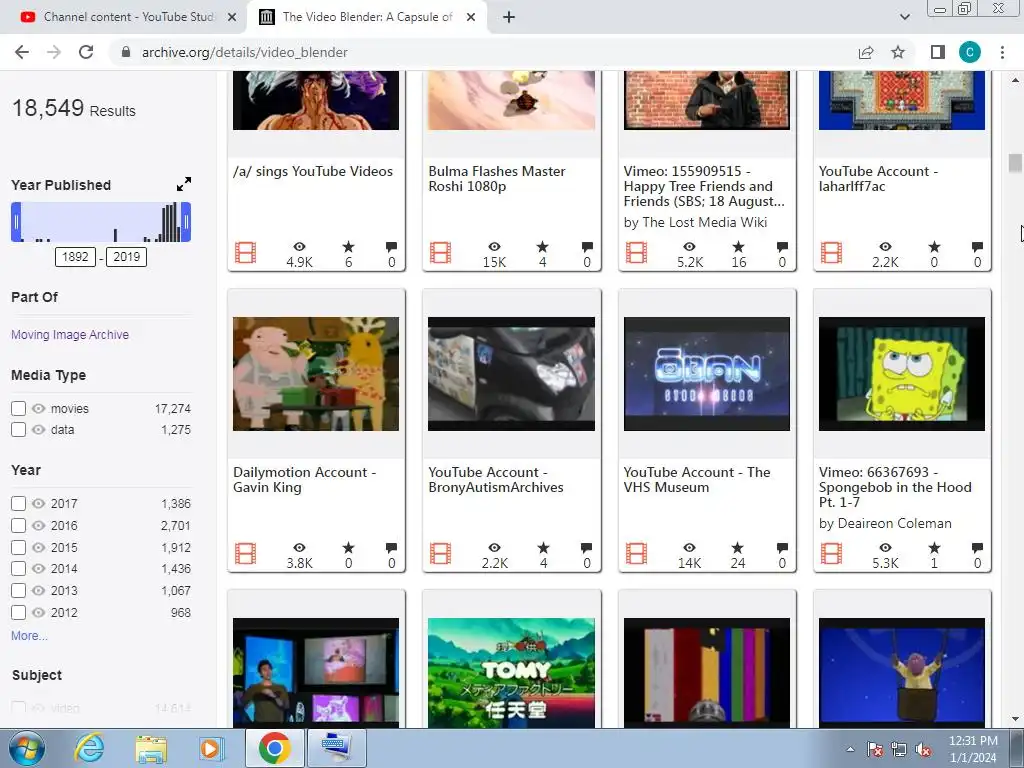The image size is (1024, 768).
Task: Open a new browser tab
Action: [x=509, y=18]
